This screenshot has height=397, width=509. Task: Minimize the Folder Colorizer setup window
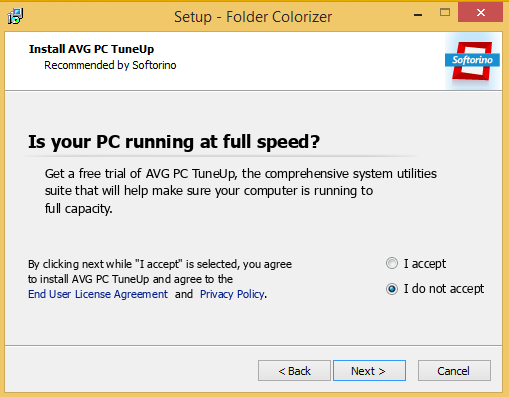pyautogui.click(x=418, y=15)
